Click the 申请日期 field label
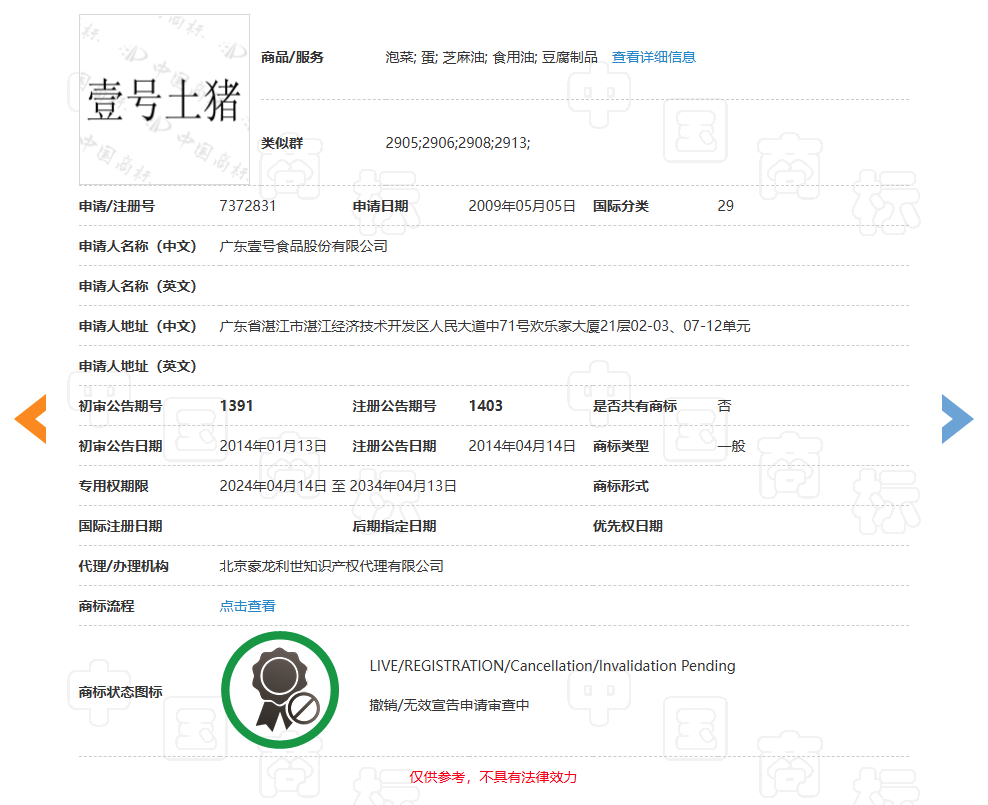This screenshot has height=805, width=988. [x=381, y=206]
